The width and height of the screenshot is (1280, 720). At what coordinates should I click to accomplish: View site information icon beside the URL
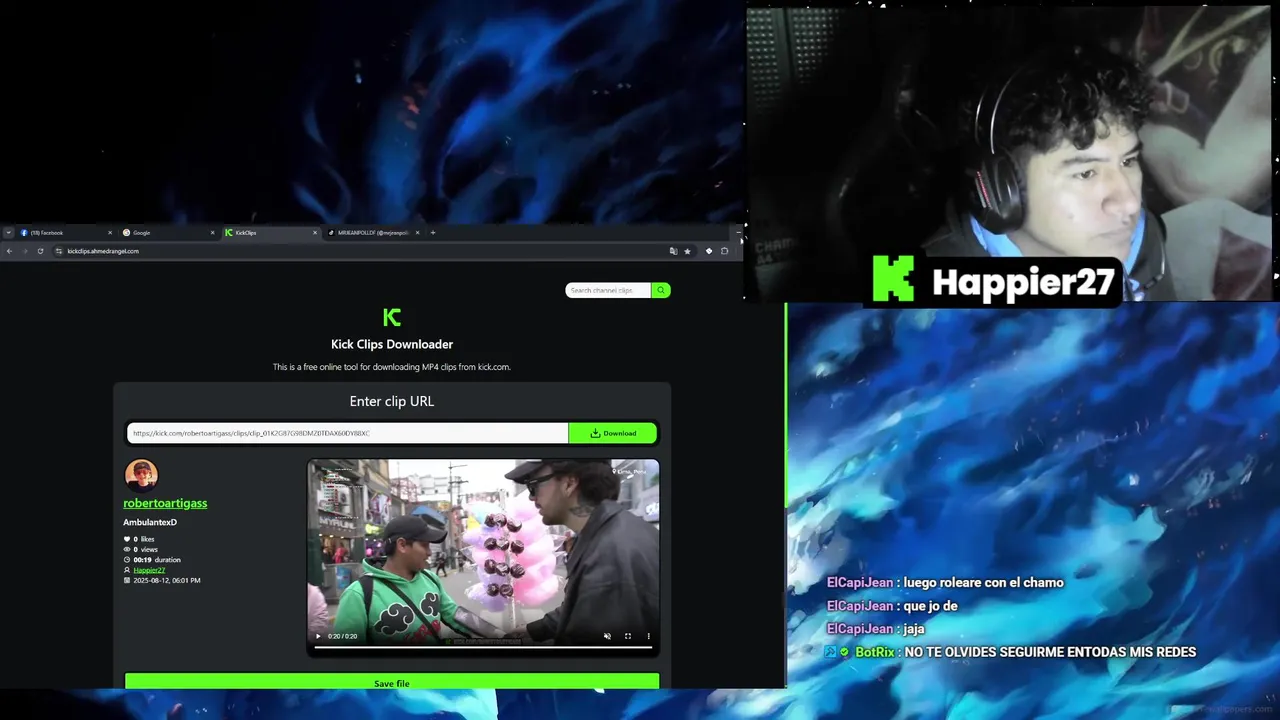59,251
